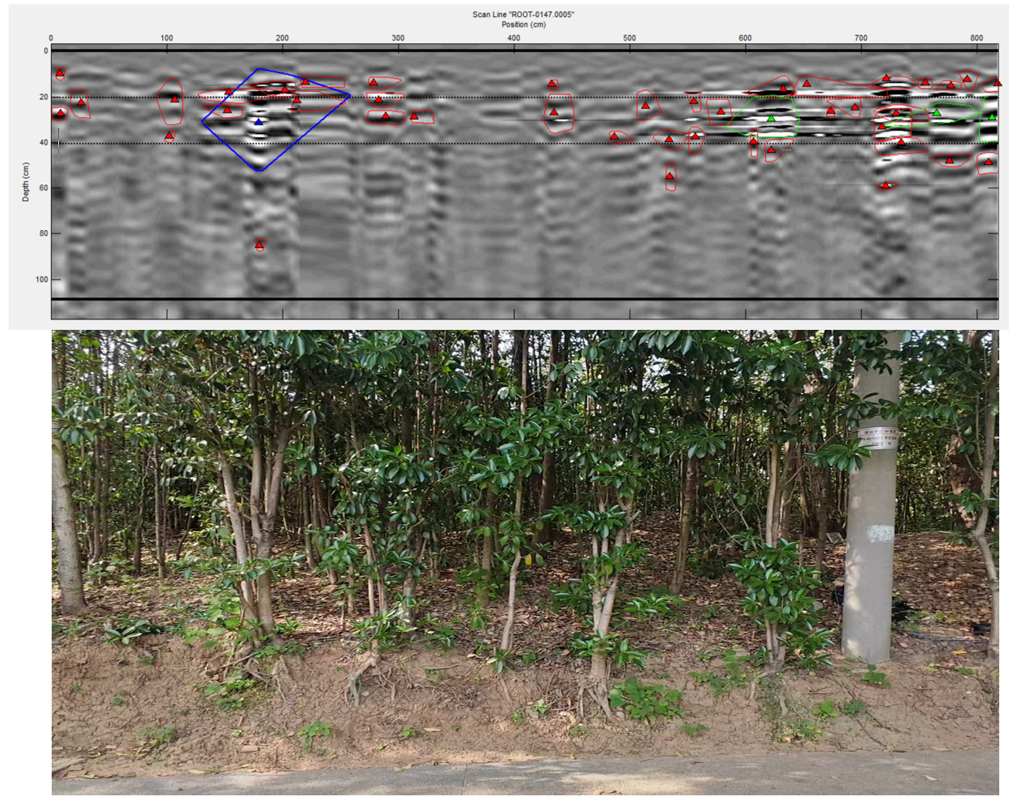Screen dimensions: 1011x802
Task: Click the 100 tick label on the depth axis
Action: click(42, 279)
